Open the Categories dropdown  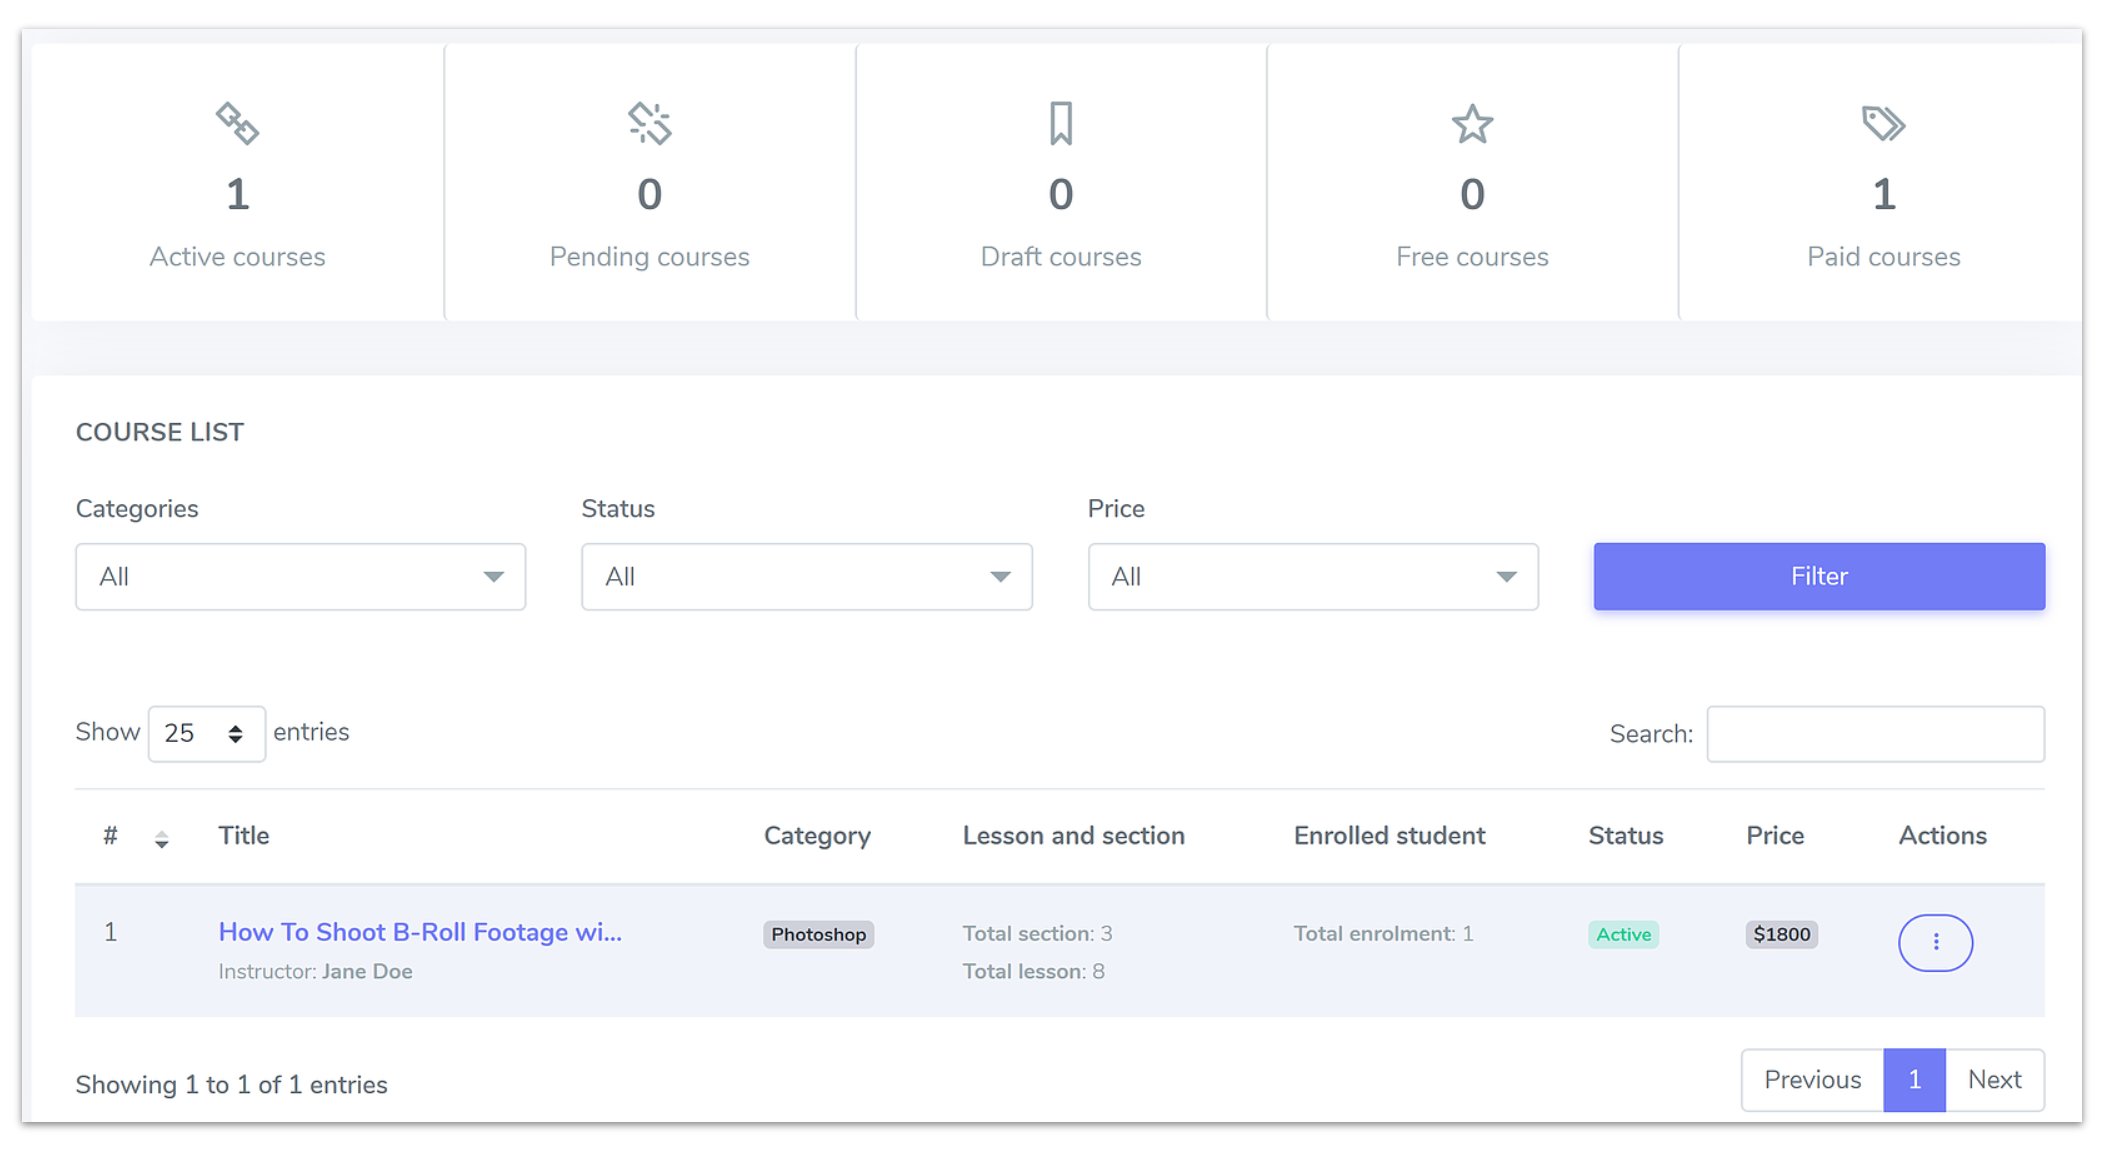(300, 577)
